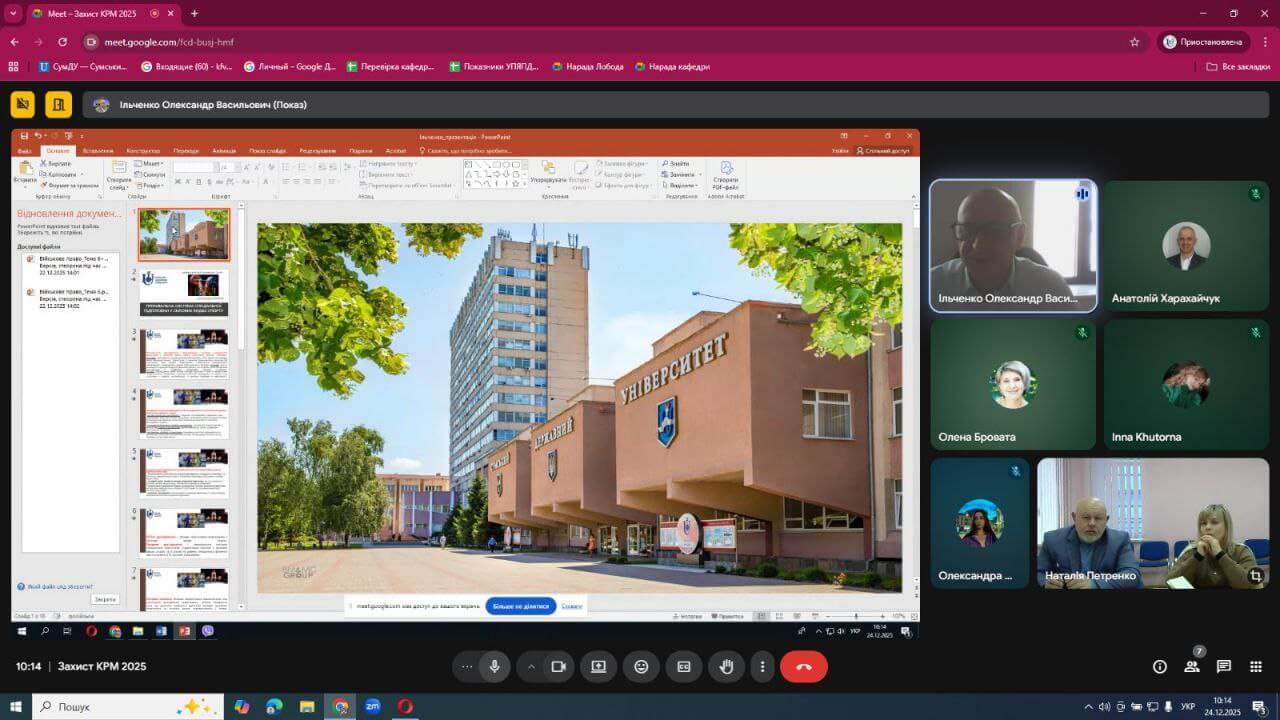Show the participants list

pos(1192,667)
